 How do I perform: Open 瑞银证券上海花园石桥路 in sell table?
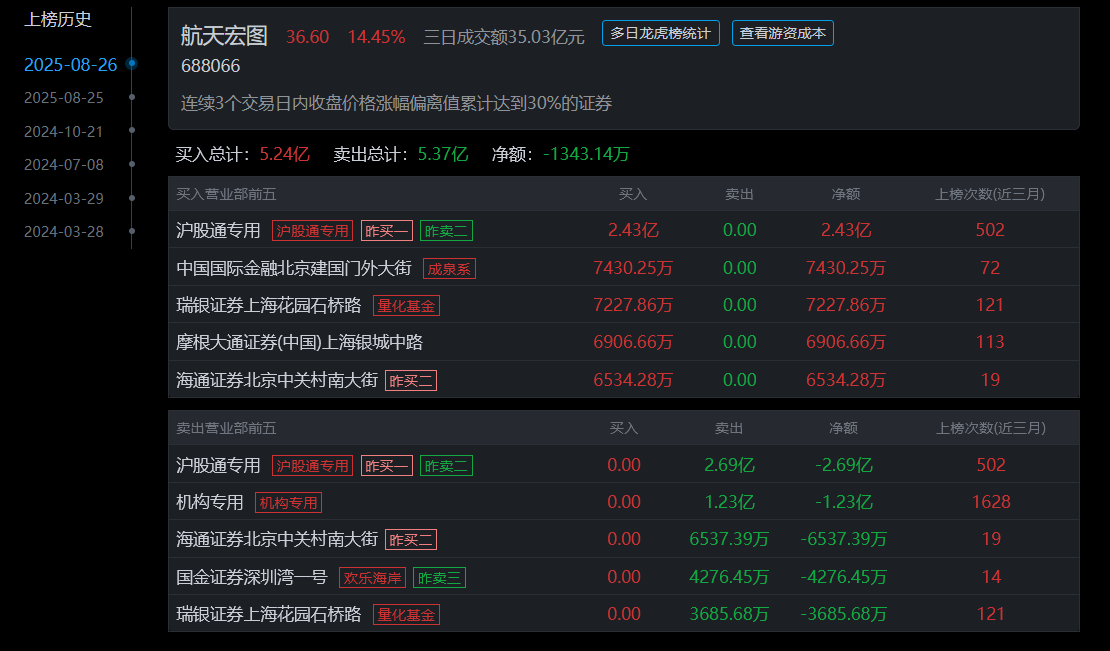pos(268,613)
